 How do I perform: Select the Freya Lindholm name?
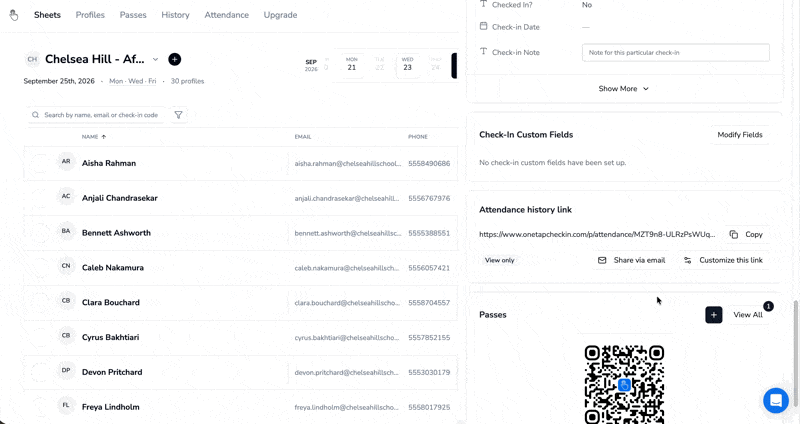coord(111,407)
